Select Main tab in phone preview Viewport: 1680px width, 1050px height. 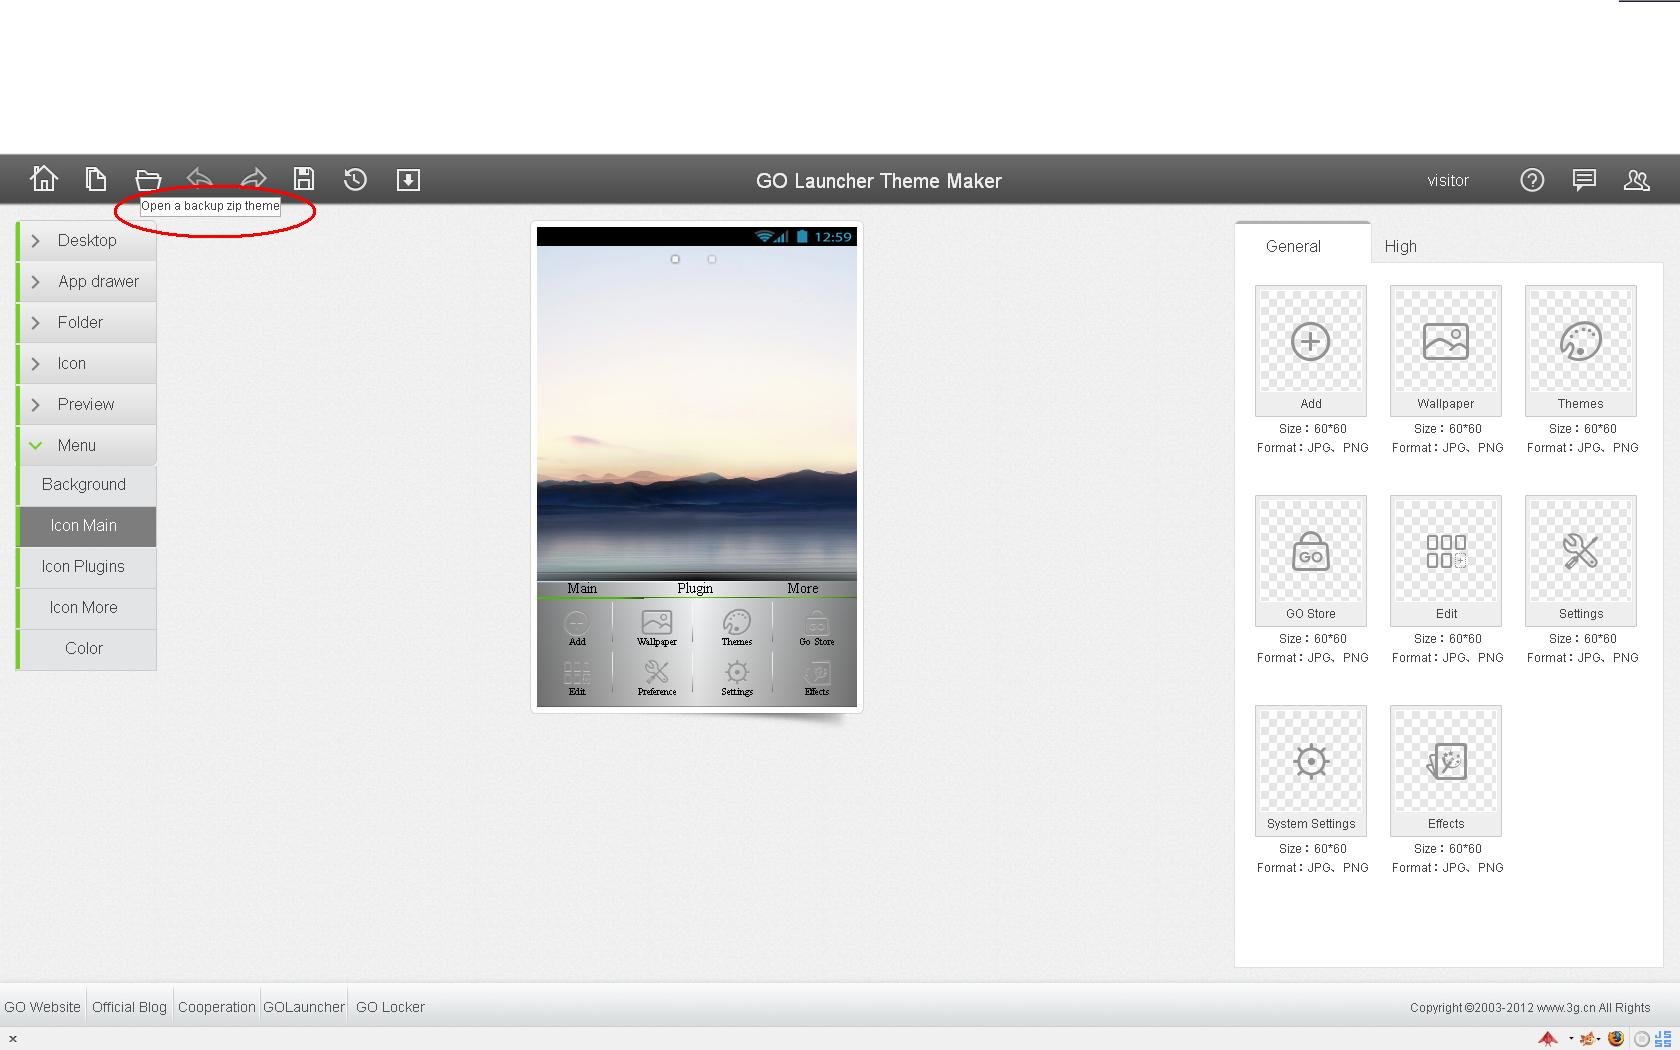point(582,588)
